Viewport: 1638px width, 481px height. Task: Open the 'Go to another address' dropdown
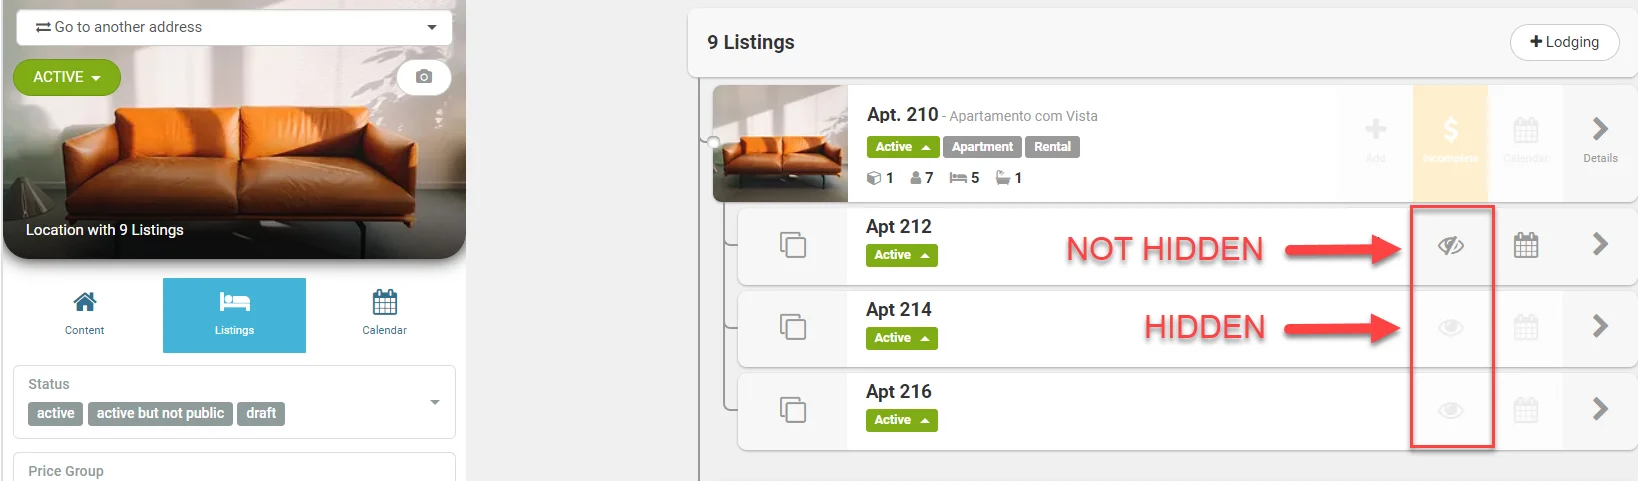pos(234,27)
